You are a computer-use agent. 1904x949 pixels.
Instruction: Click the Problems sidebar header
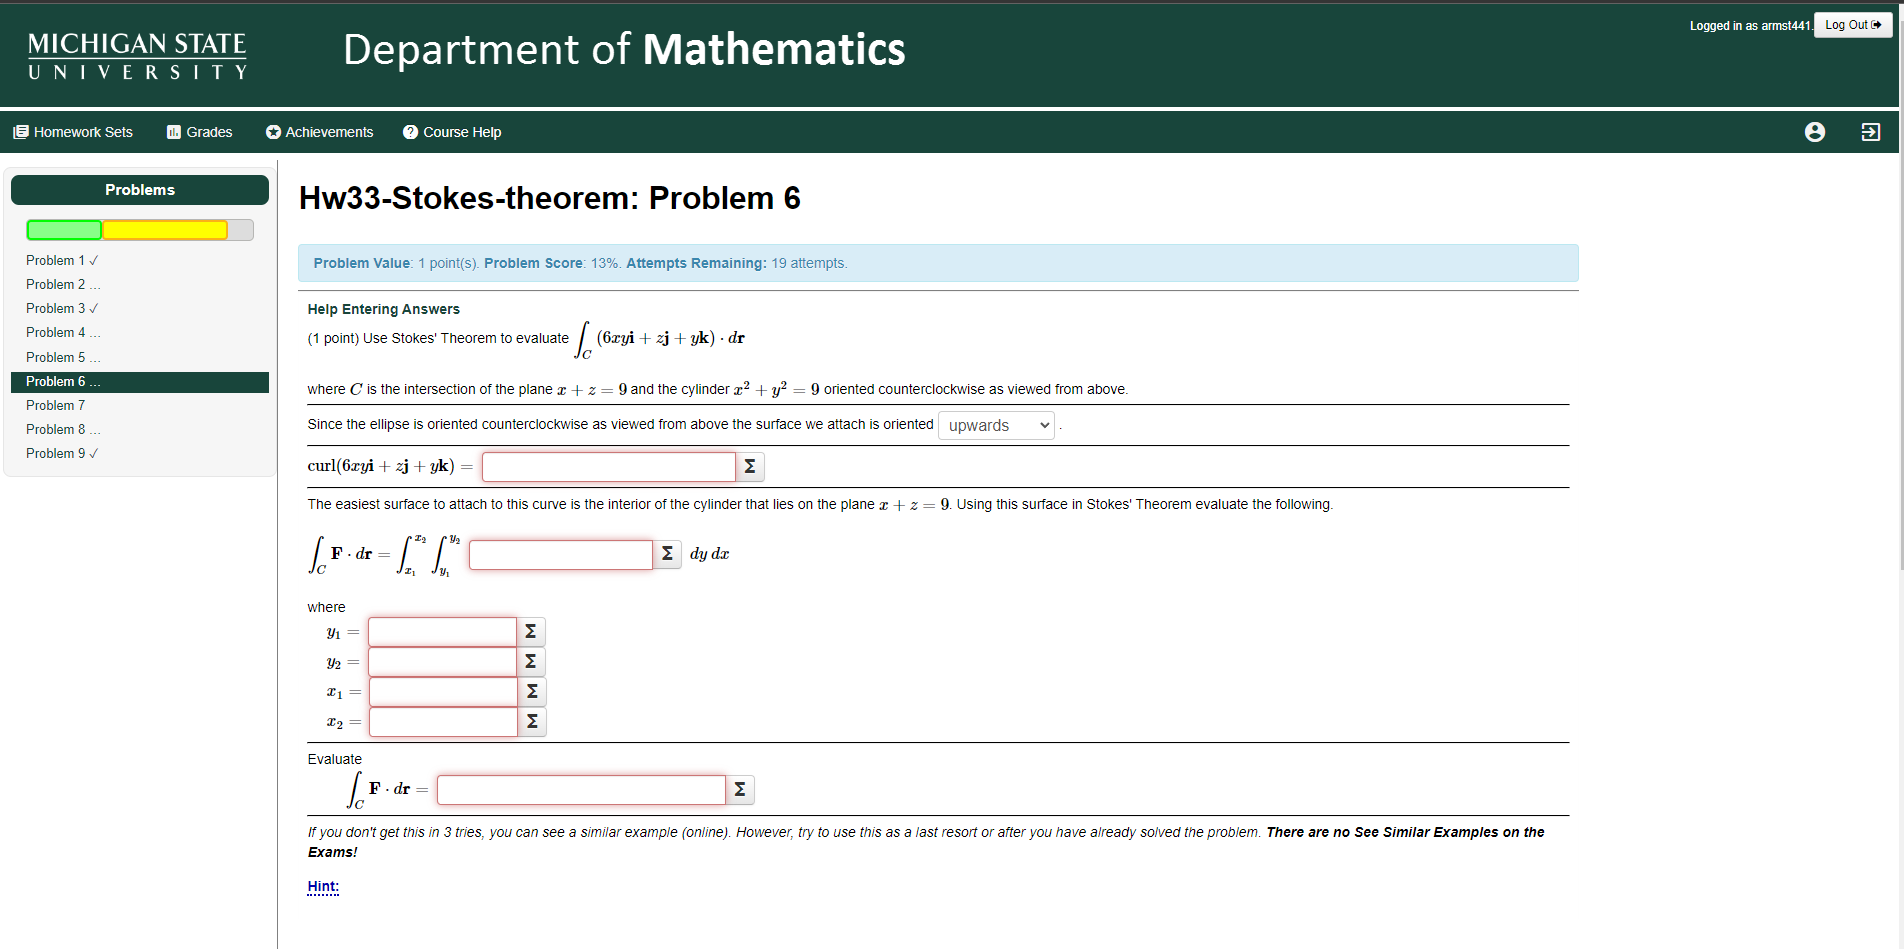click(x=140, y=190)
